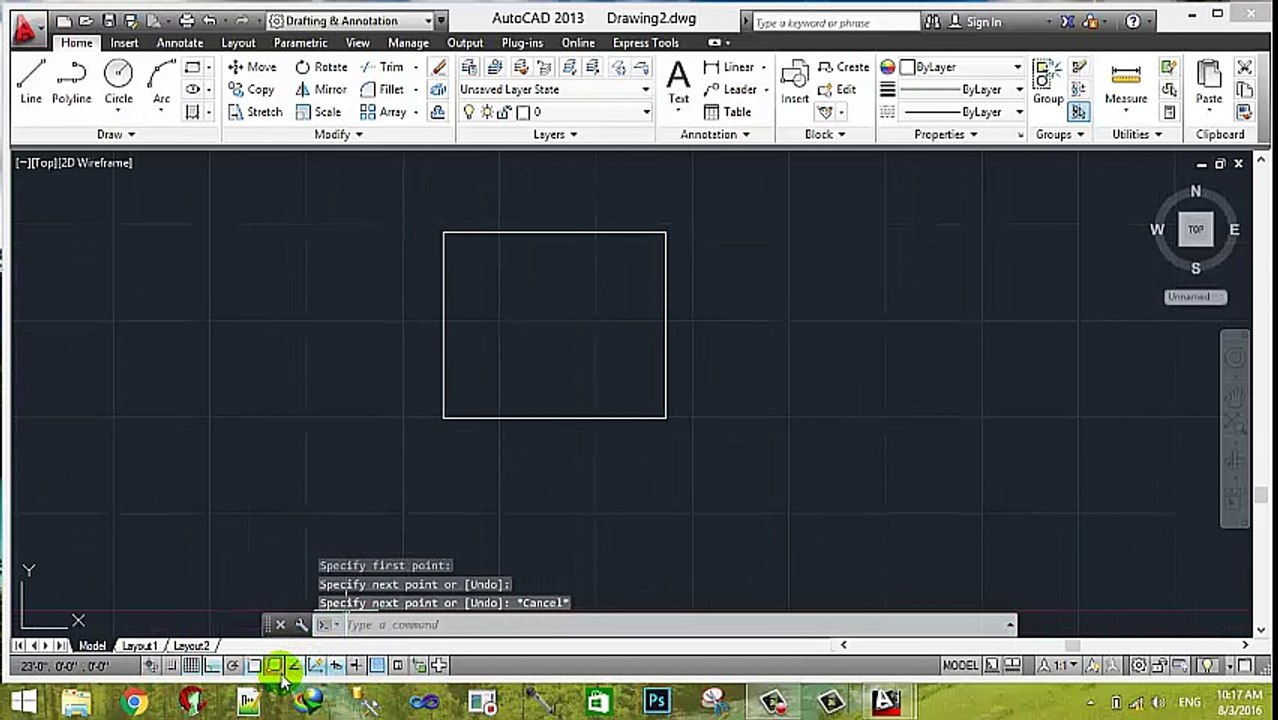Click the Undo arrow in quick access toolbar
The height and width of the screenshot is (720, 1278).
(x=208, y=21)
